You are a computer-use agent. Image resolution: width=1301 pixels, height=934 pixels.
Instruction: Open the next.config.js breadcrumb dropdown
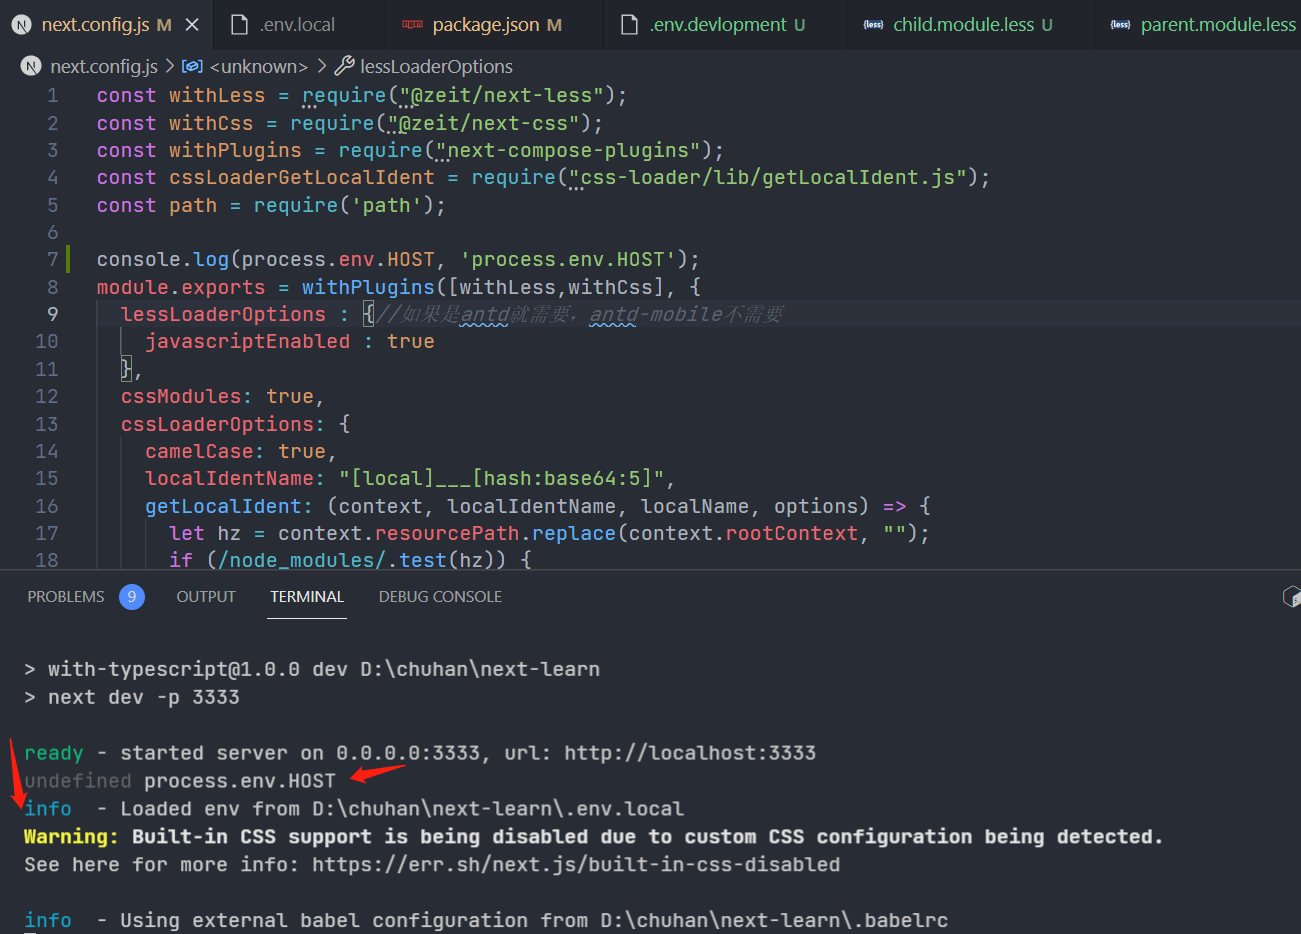[103, 66]
